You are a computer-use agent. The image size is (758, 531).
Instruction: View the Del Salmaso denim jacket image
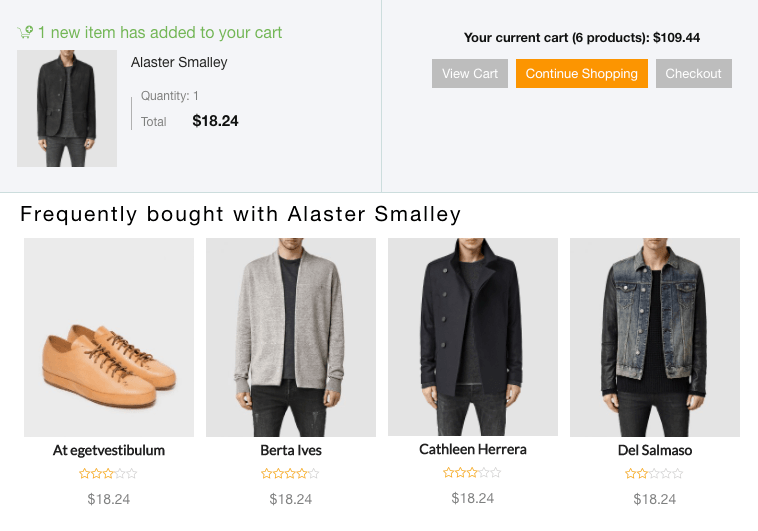655,337
